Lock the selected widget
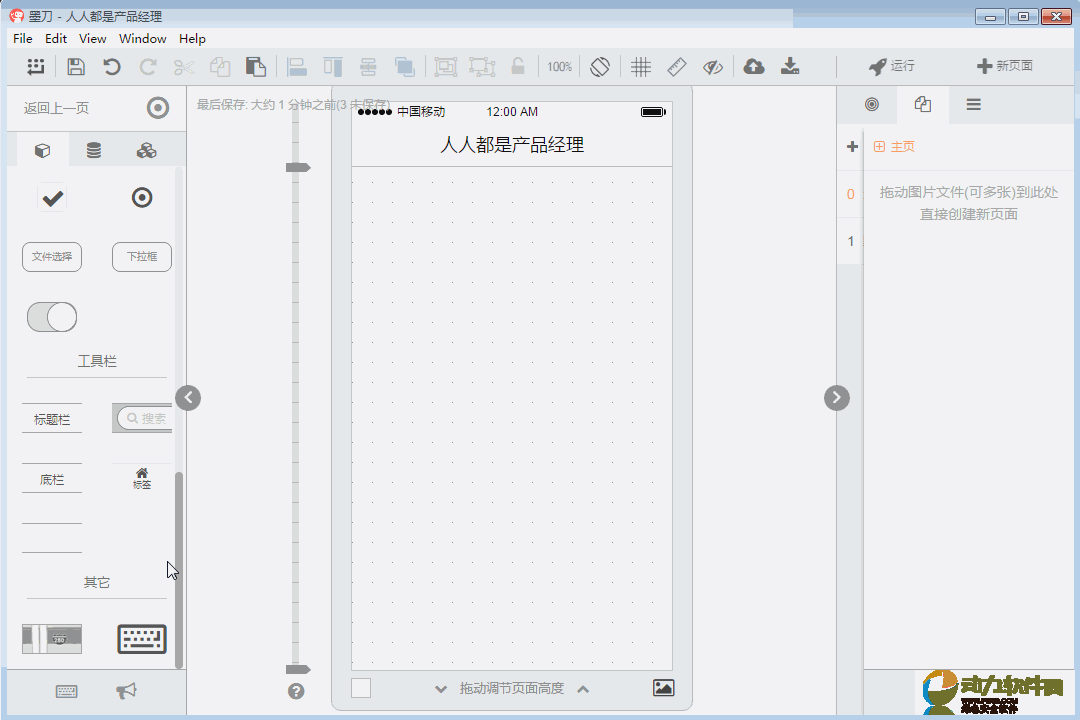This screenshot has width=1080, height=720. 518,66
